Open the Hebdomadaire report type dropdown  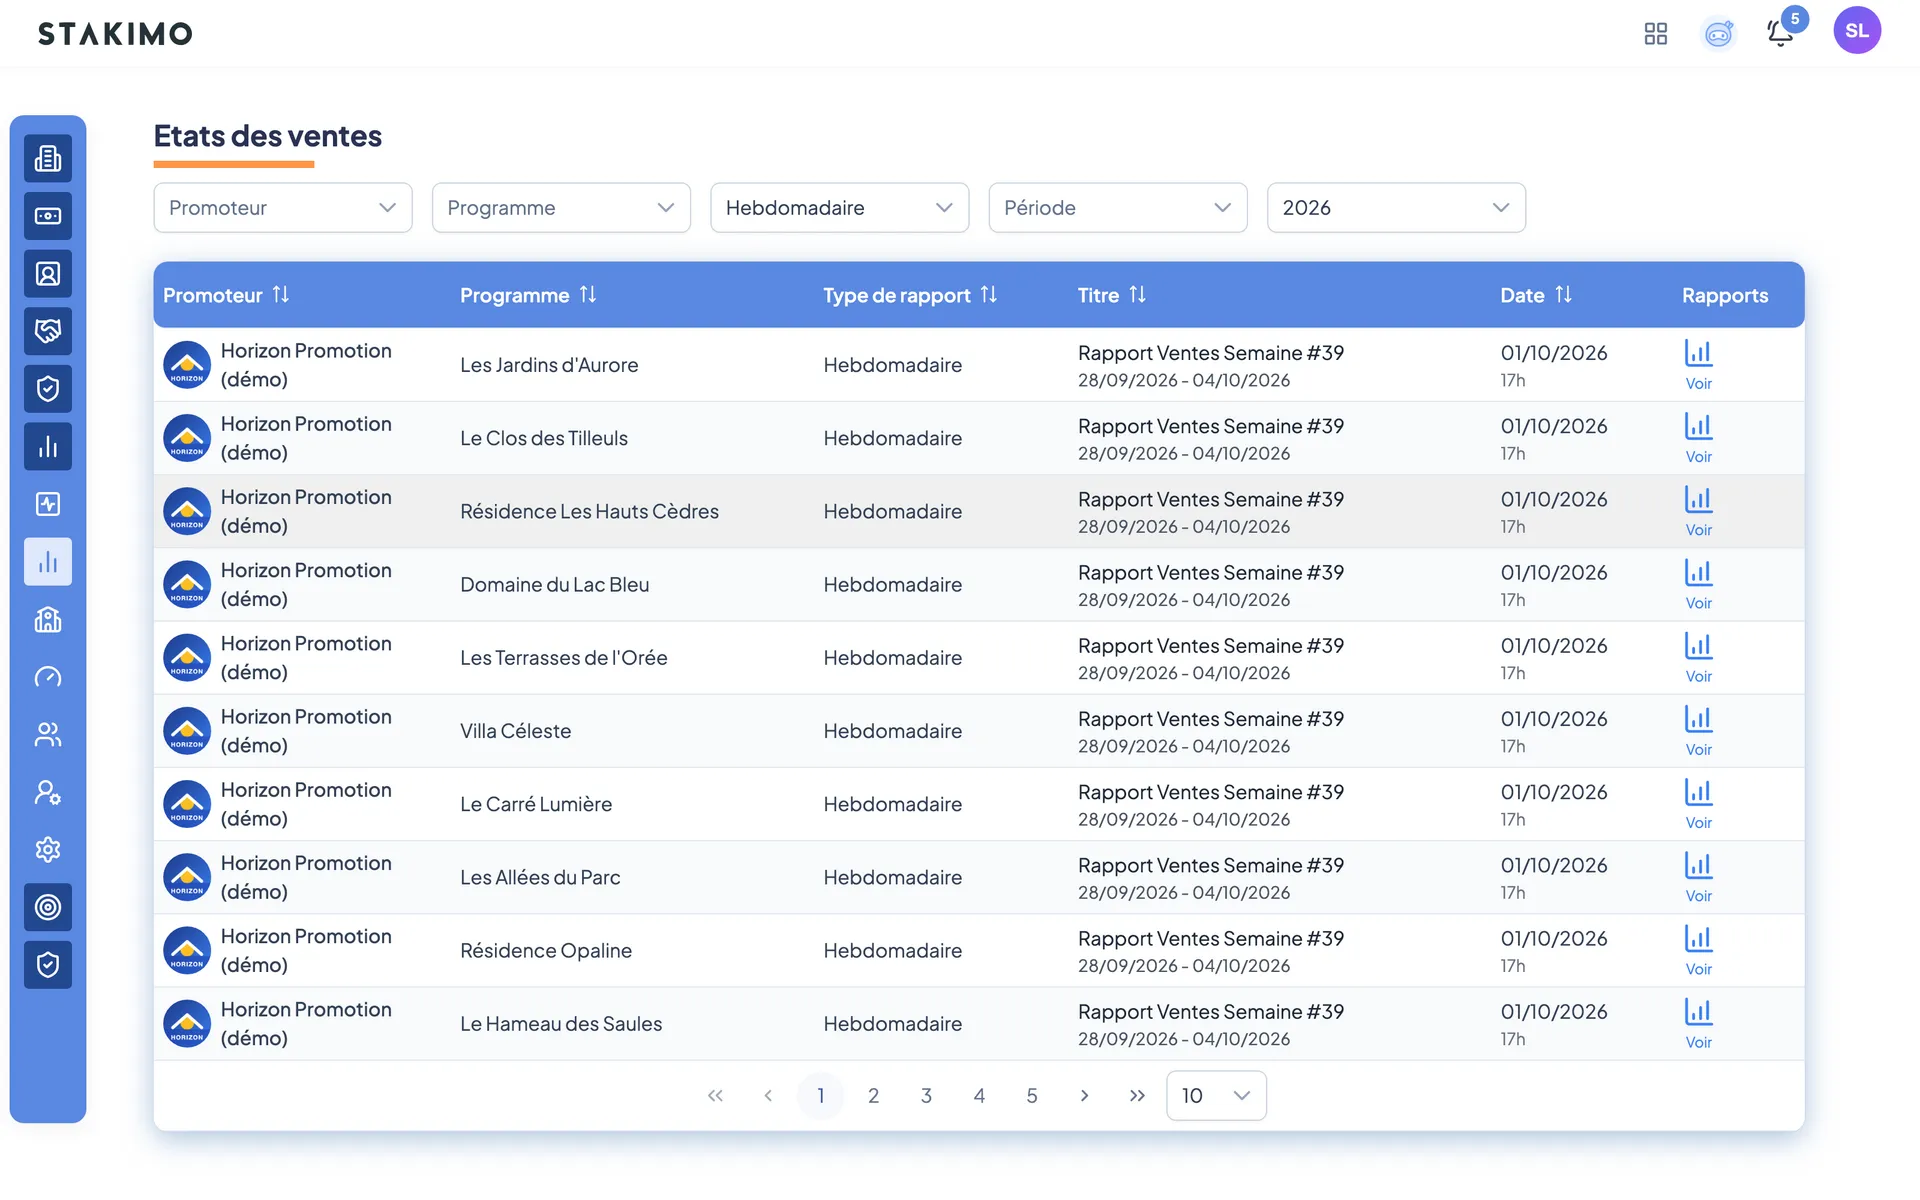coord(839,208)
